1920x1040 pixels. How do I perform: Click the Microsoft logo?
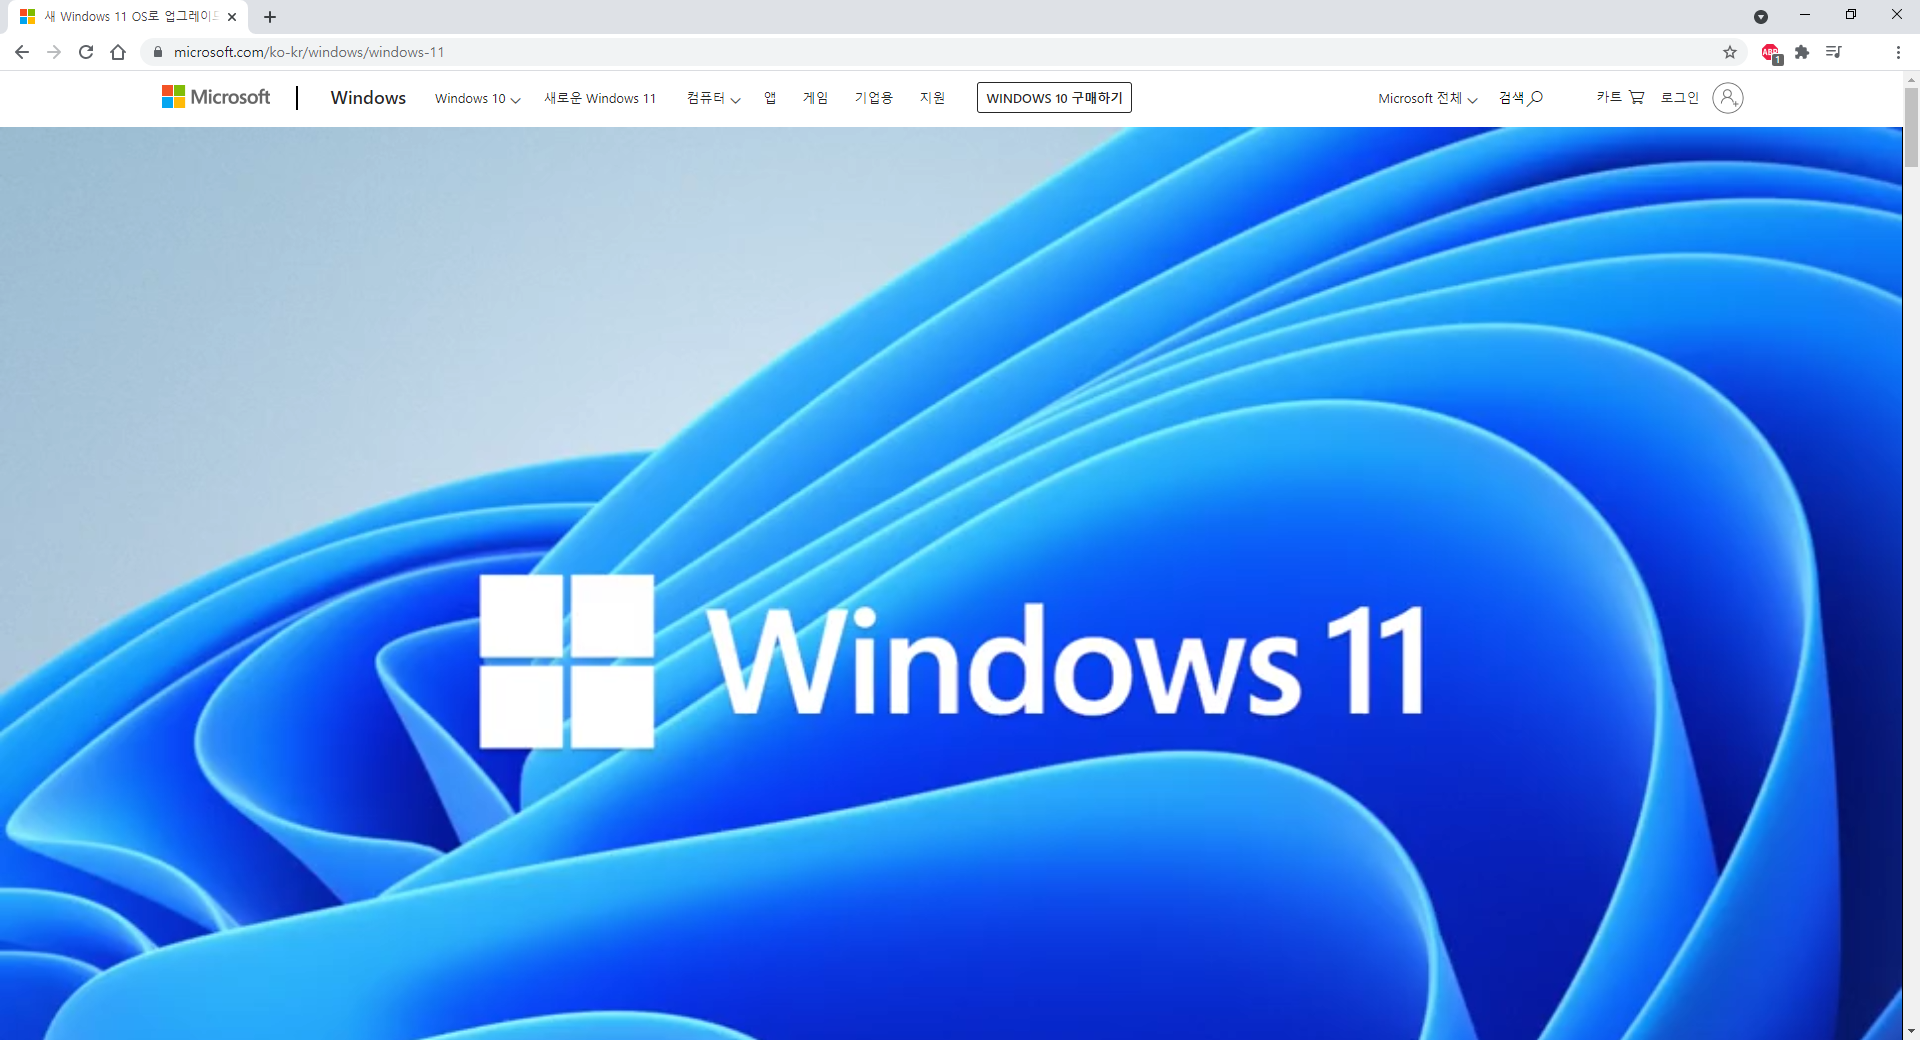(x=216, y=97)
